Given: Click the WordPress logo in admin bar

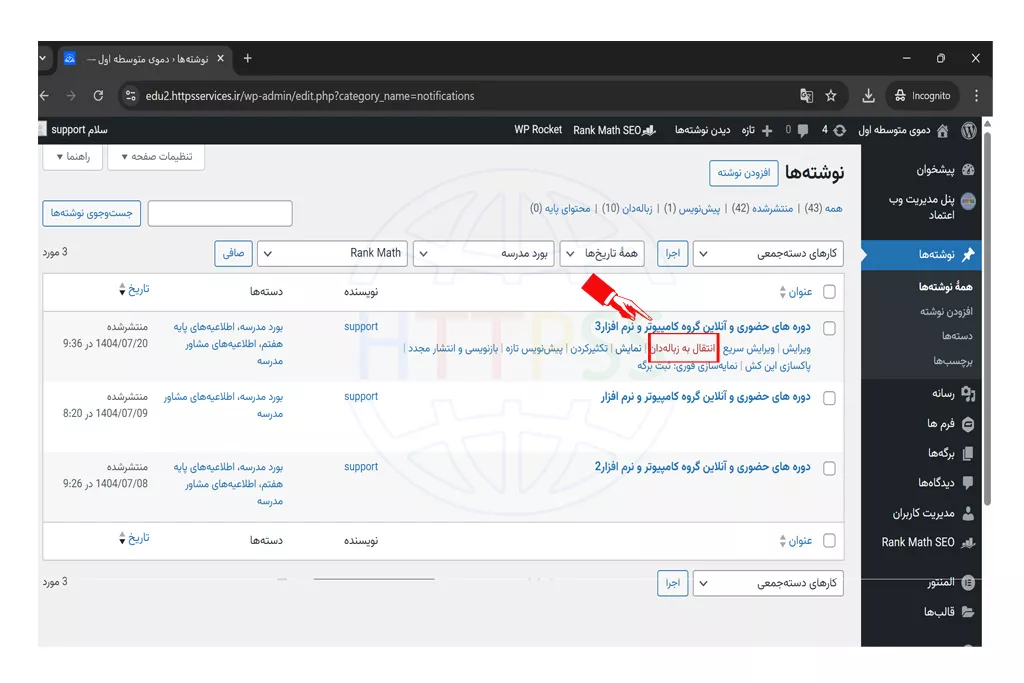Looking at the screenshot, I should coord(968,130).
